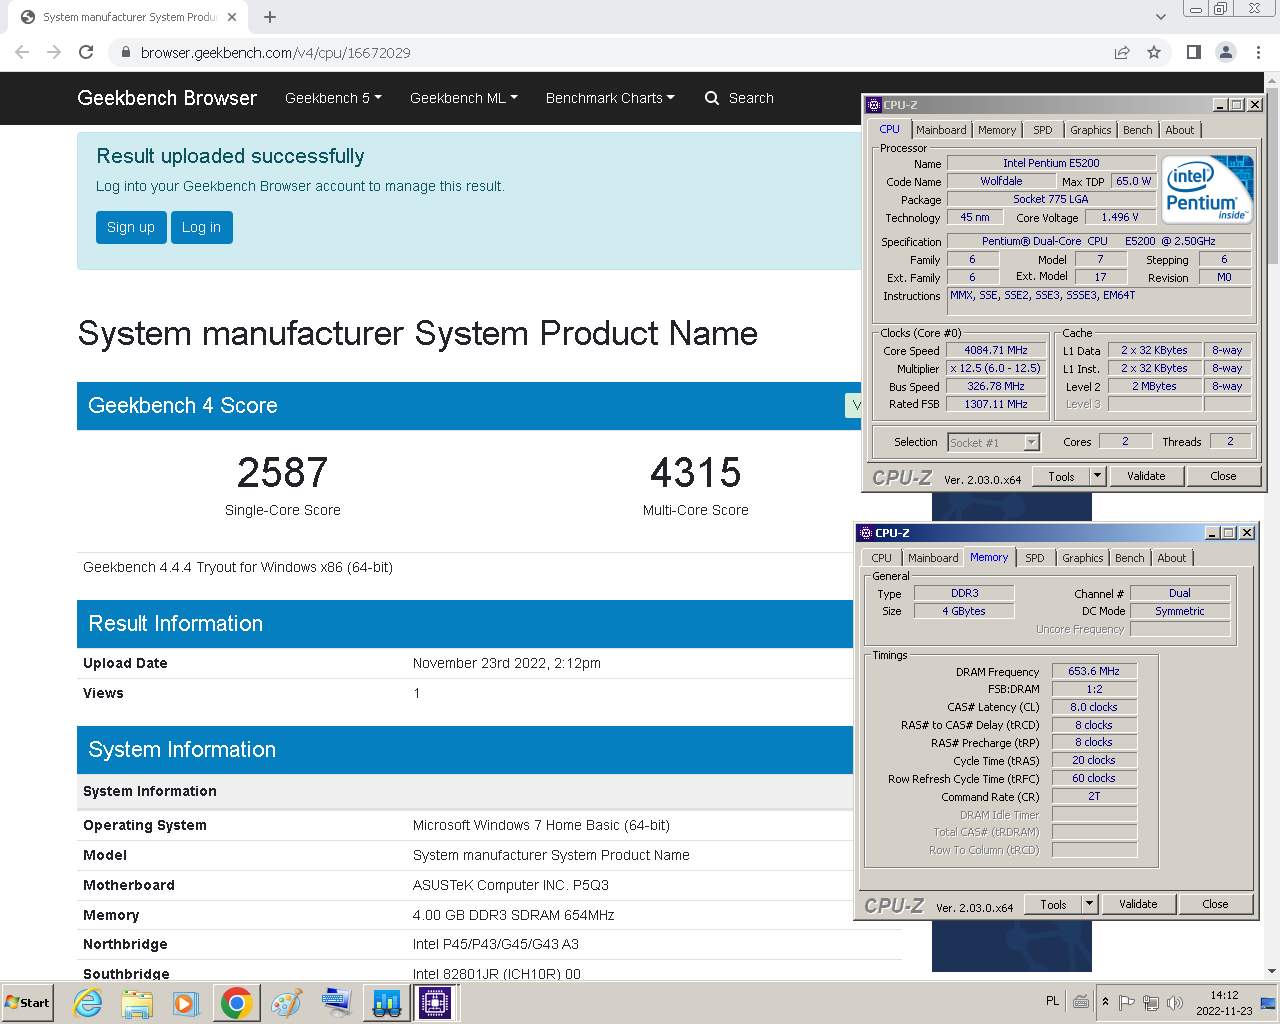Viewport: 1280px width, 1024px height.
Task: Select Bench tab in bottom CPU-Z window
Action: click(x=1130, y=558)
